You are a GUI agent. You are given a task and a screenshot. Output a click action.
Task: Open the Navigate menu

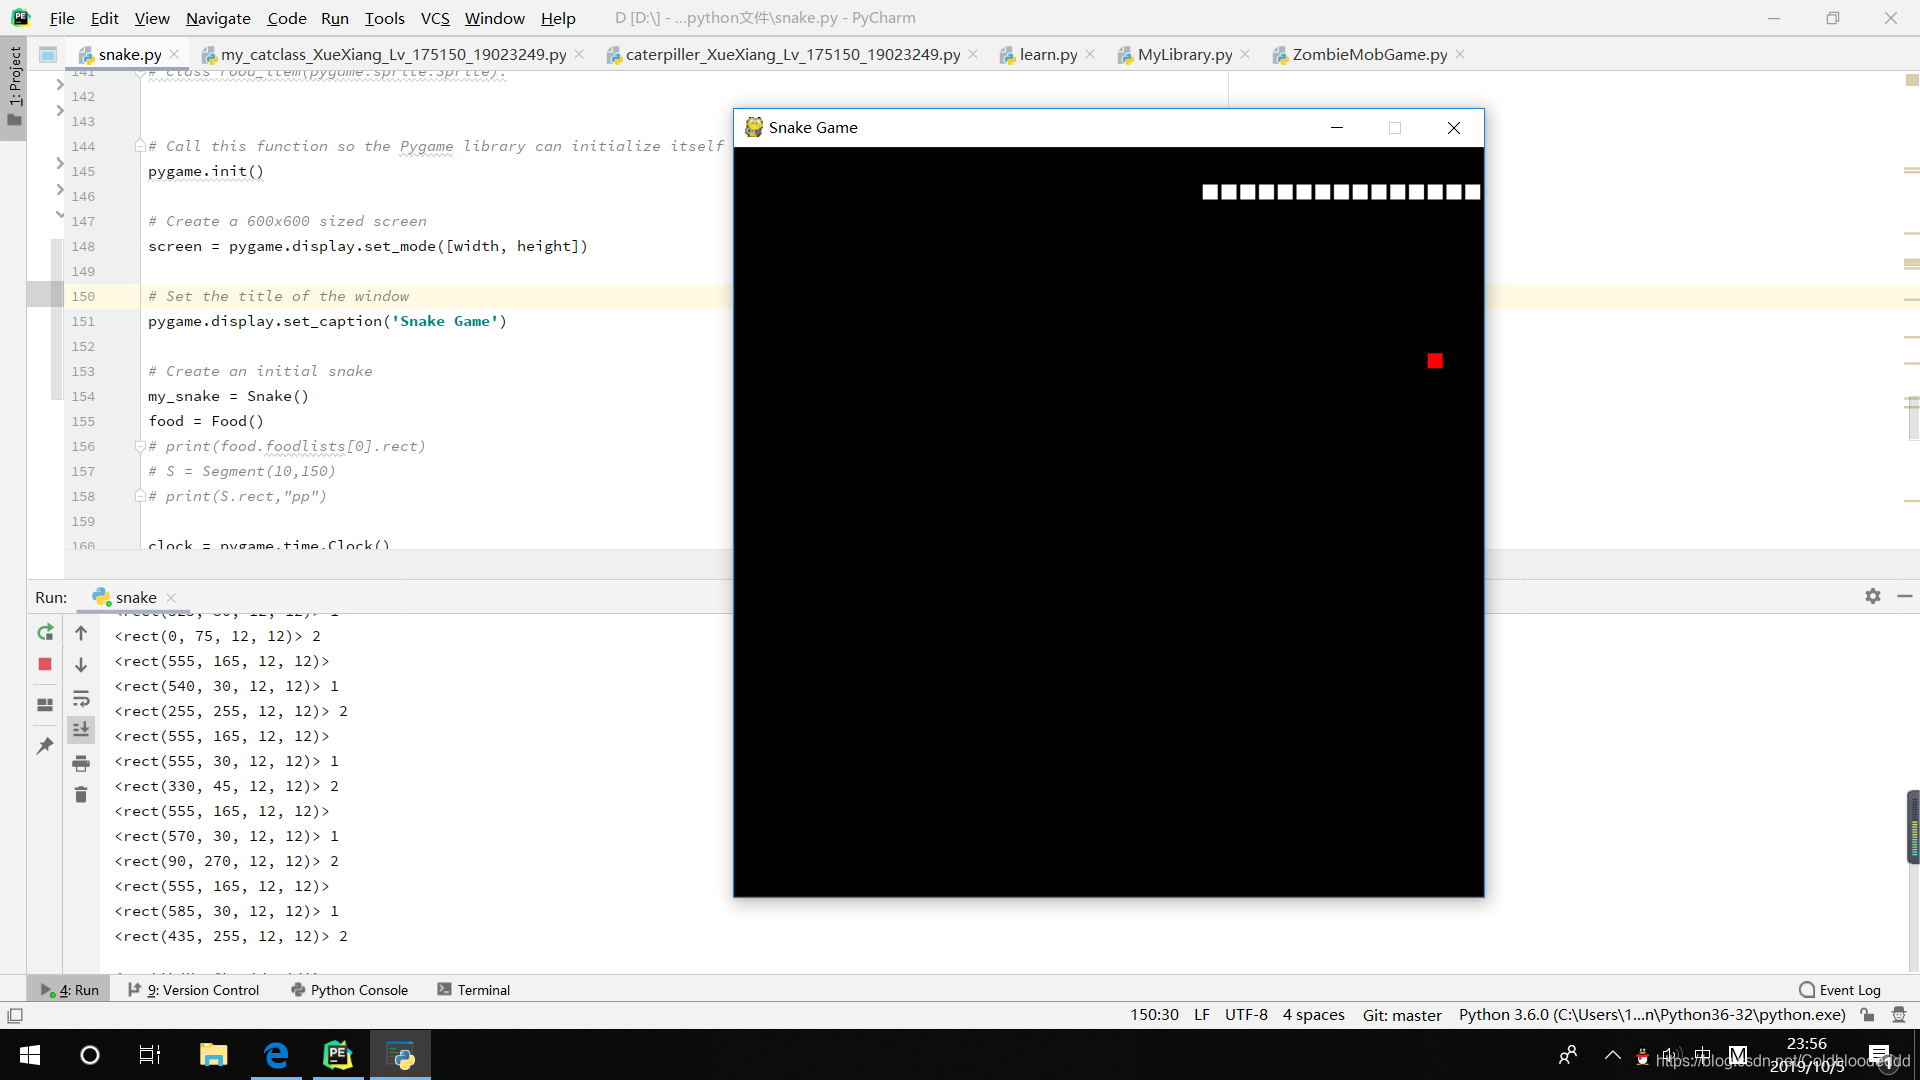pyautogui.click(x=218, y=18)
